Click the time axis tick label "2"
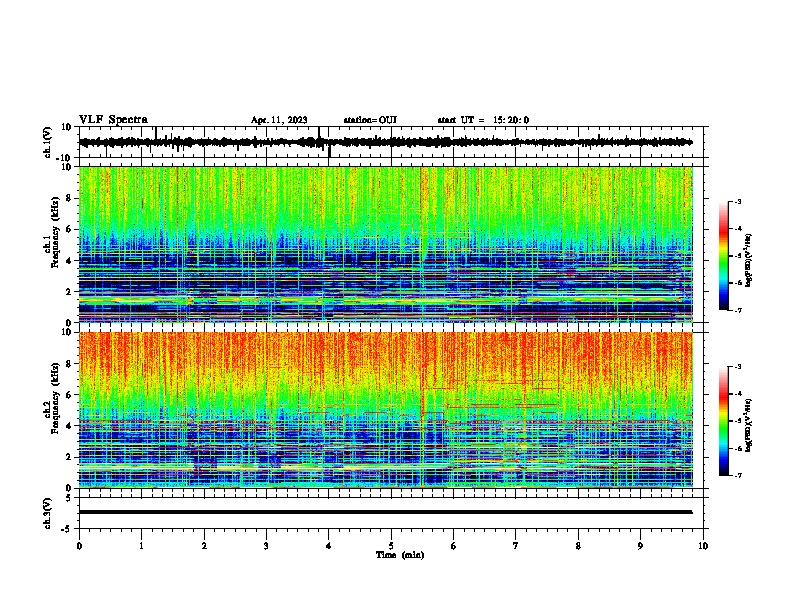This screenshot has height=612, width=792. click(x=204, y=546)
